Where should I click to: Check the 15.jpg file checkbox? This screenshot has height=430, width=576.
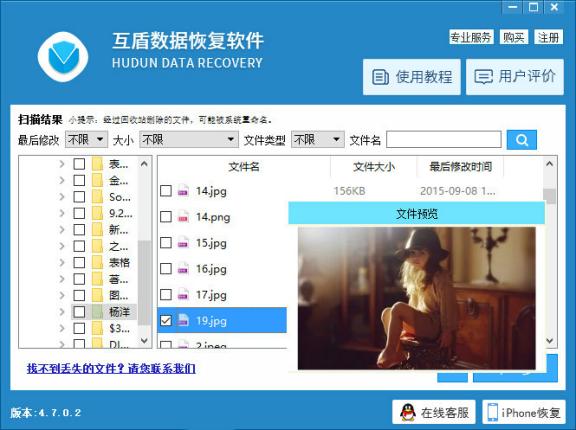[166, 243]
